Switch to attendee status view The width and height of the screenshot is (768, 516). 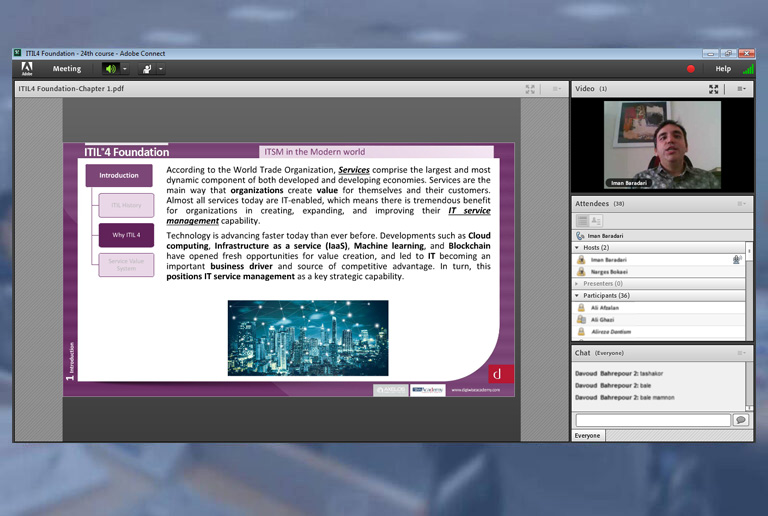[x=596, y=220]
